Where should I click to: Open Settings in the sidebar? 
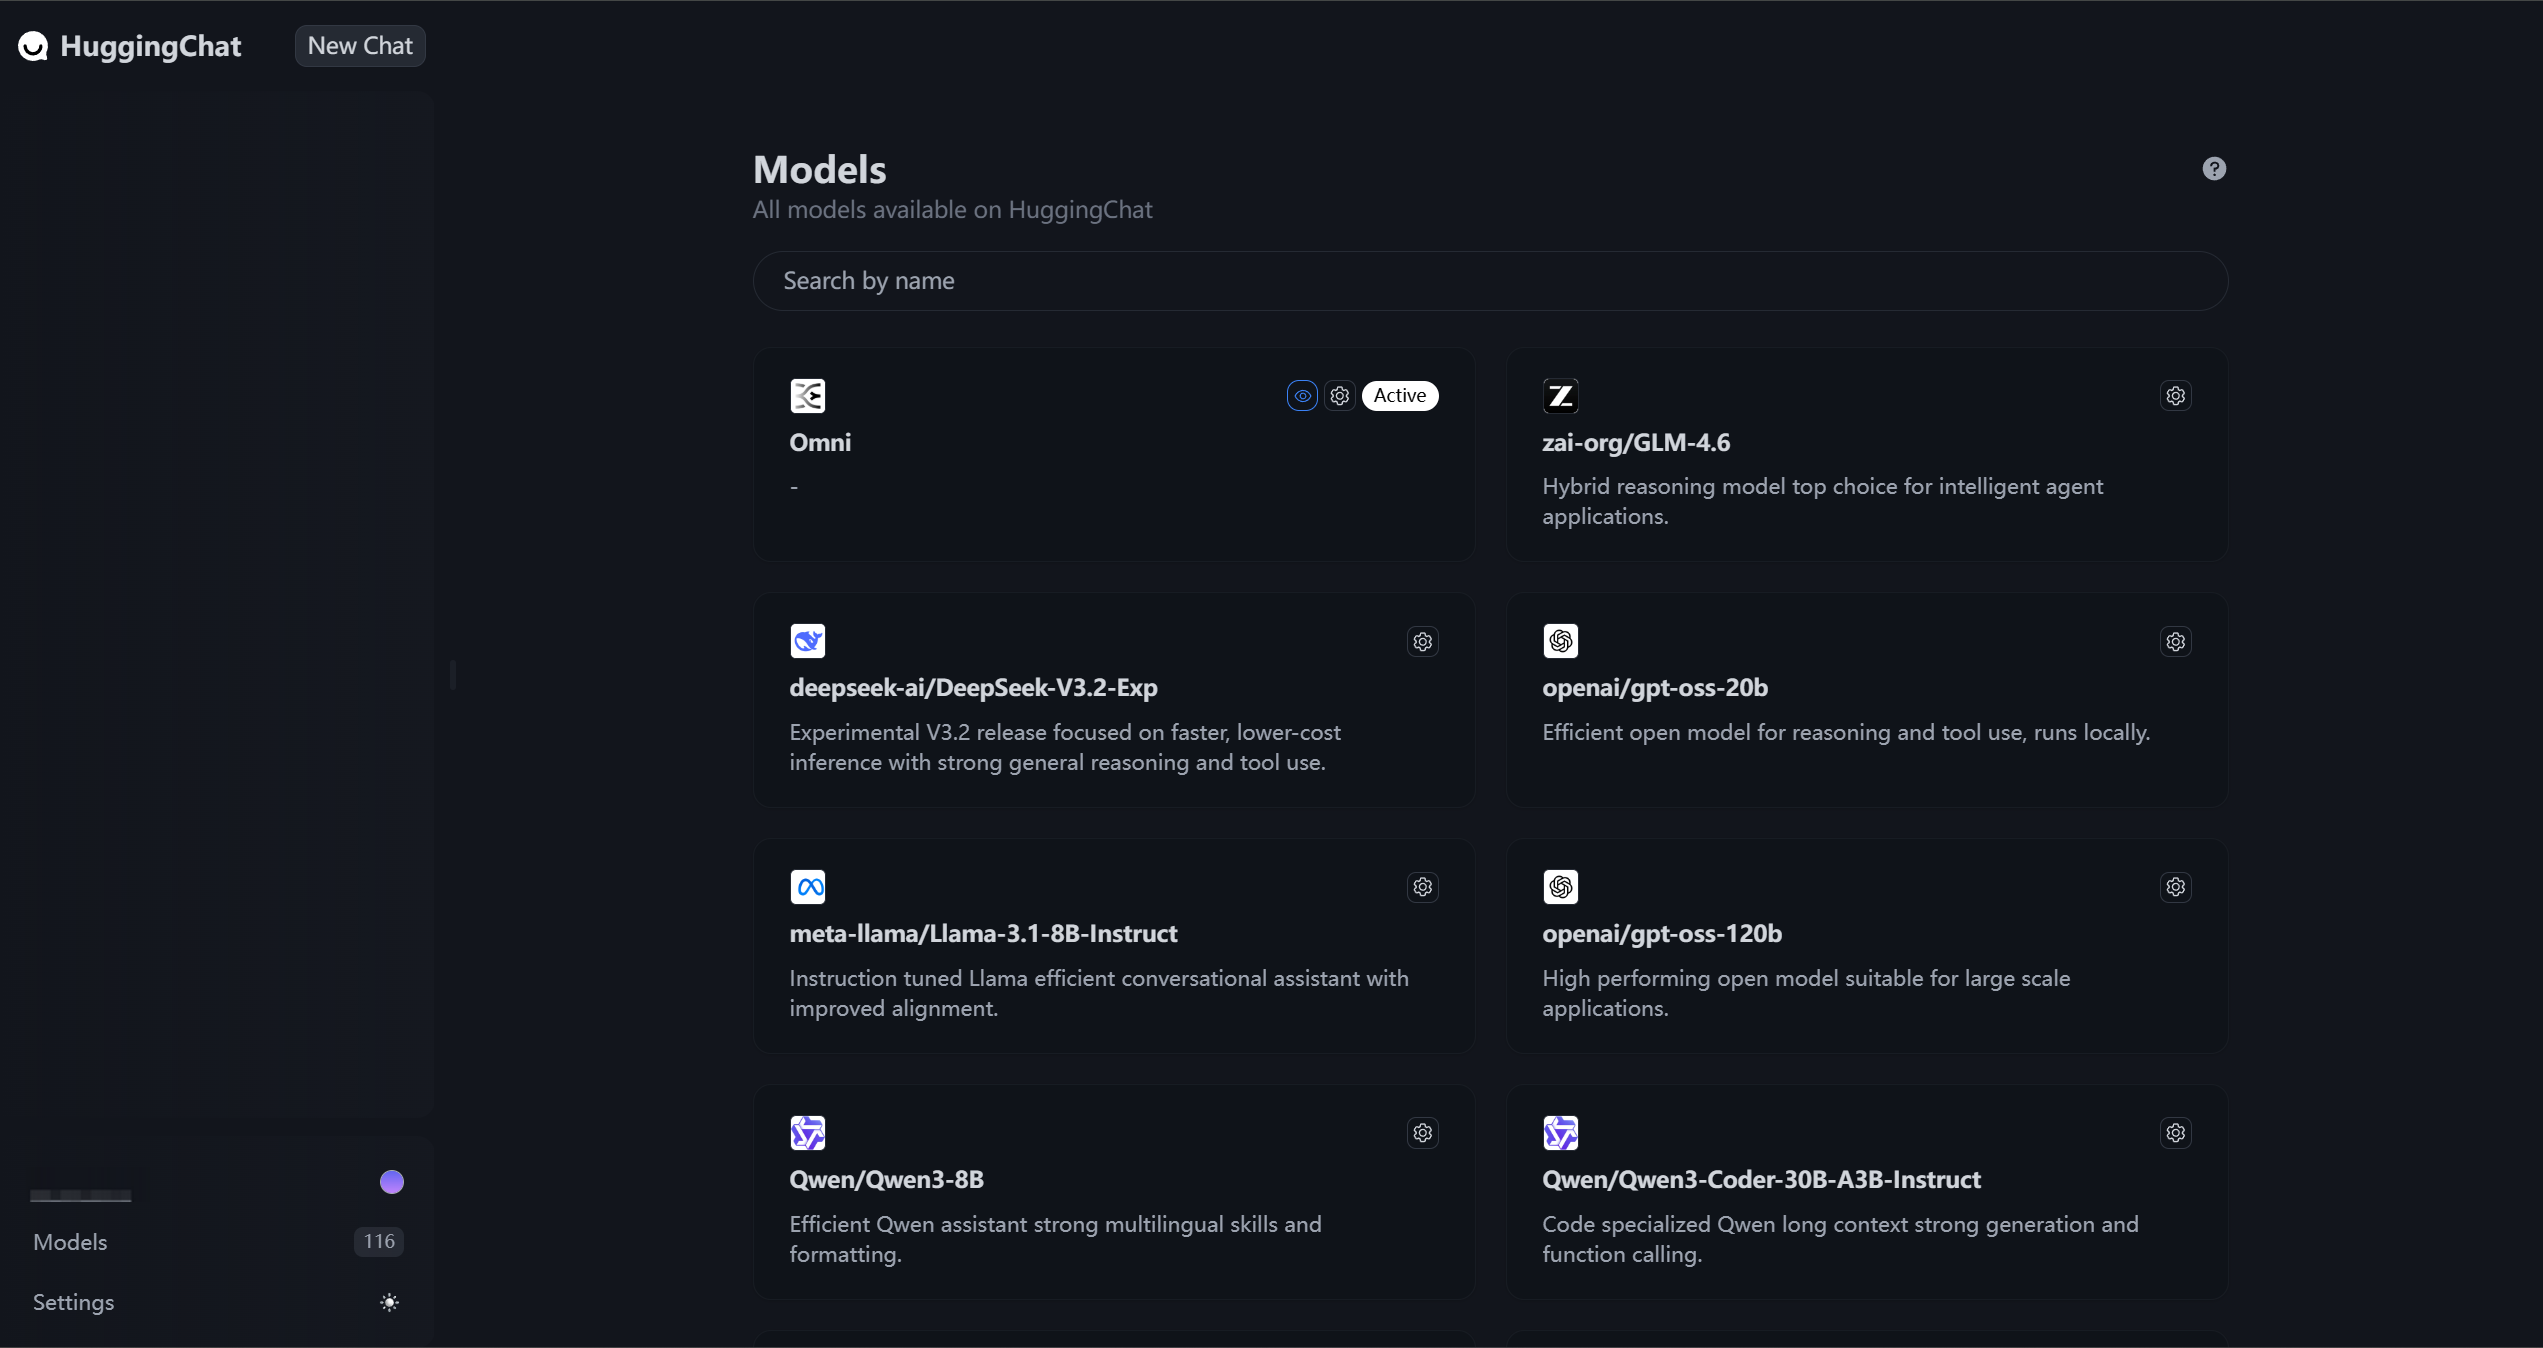click(74, 1302)
